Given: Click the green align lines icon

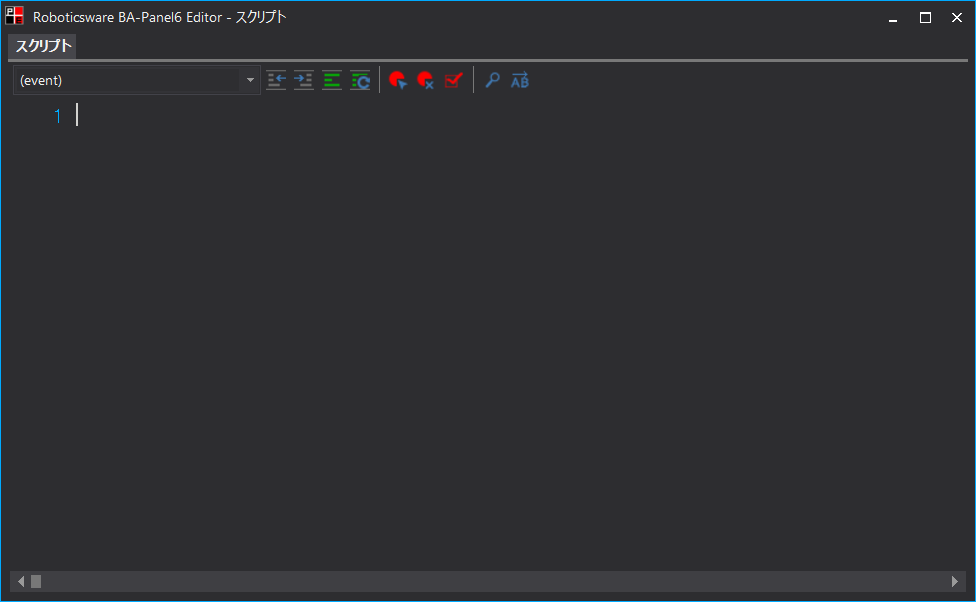Looking at the screenshot, I should pos(332,80).
